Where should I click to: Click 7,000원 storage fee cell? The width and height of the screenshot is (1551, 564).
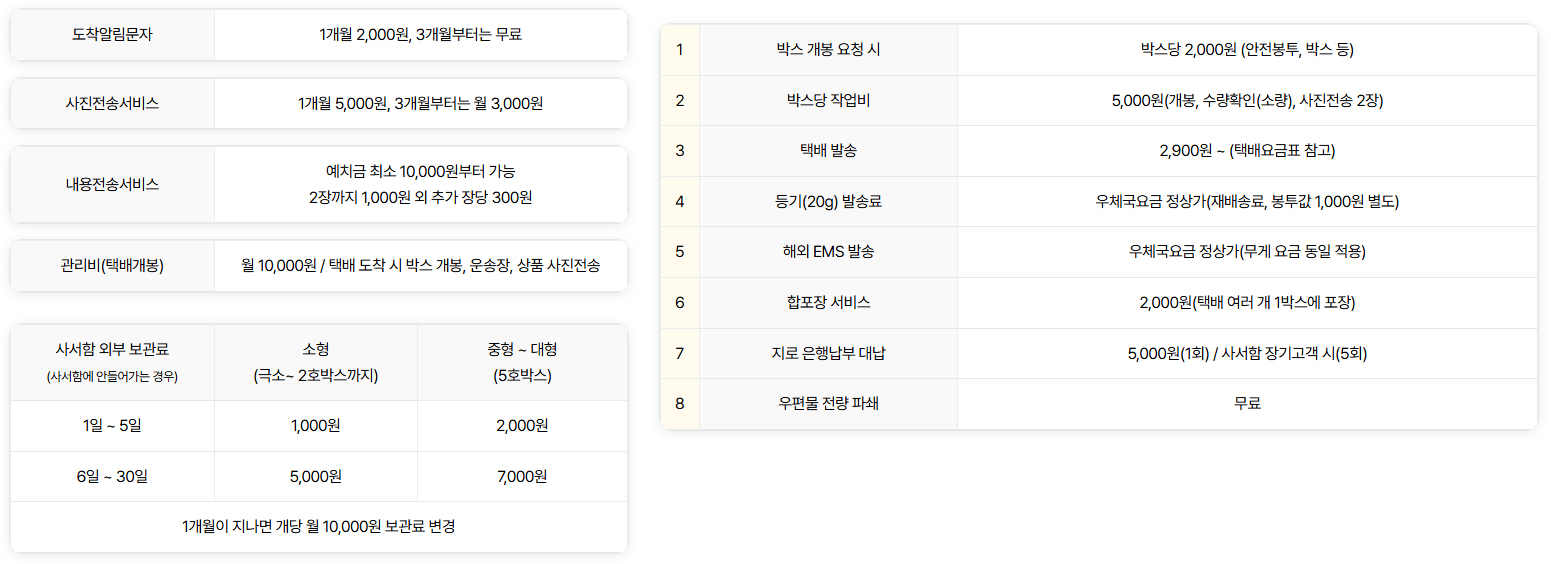pos(522,476)
